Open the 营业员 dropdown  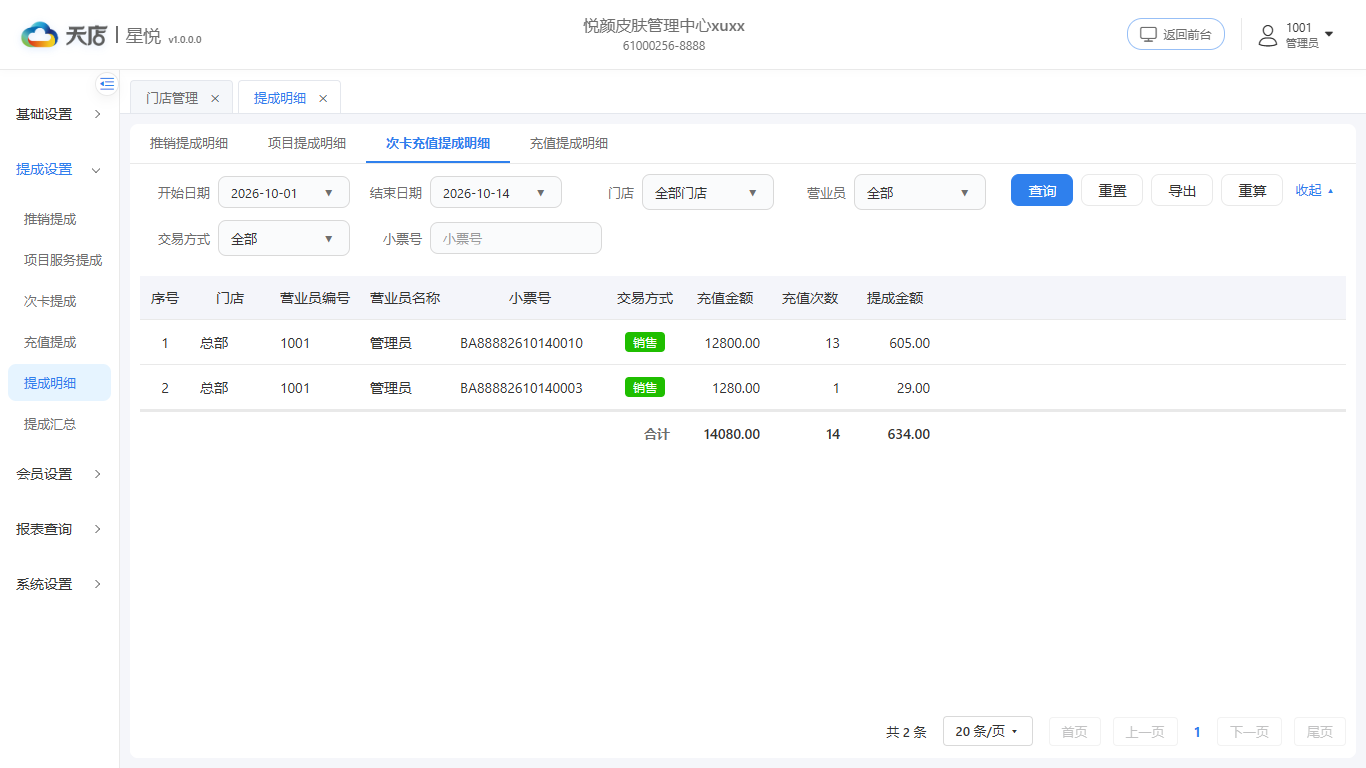[x=920, y=193]
